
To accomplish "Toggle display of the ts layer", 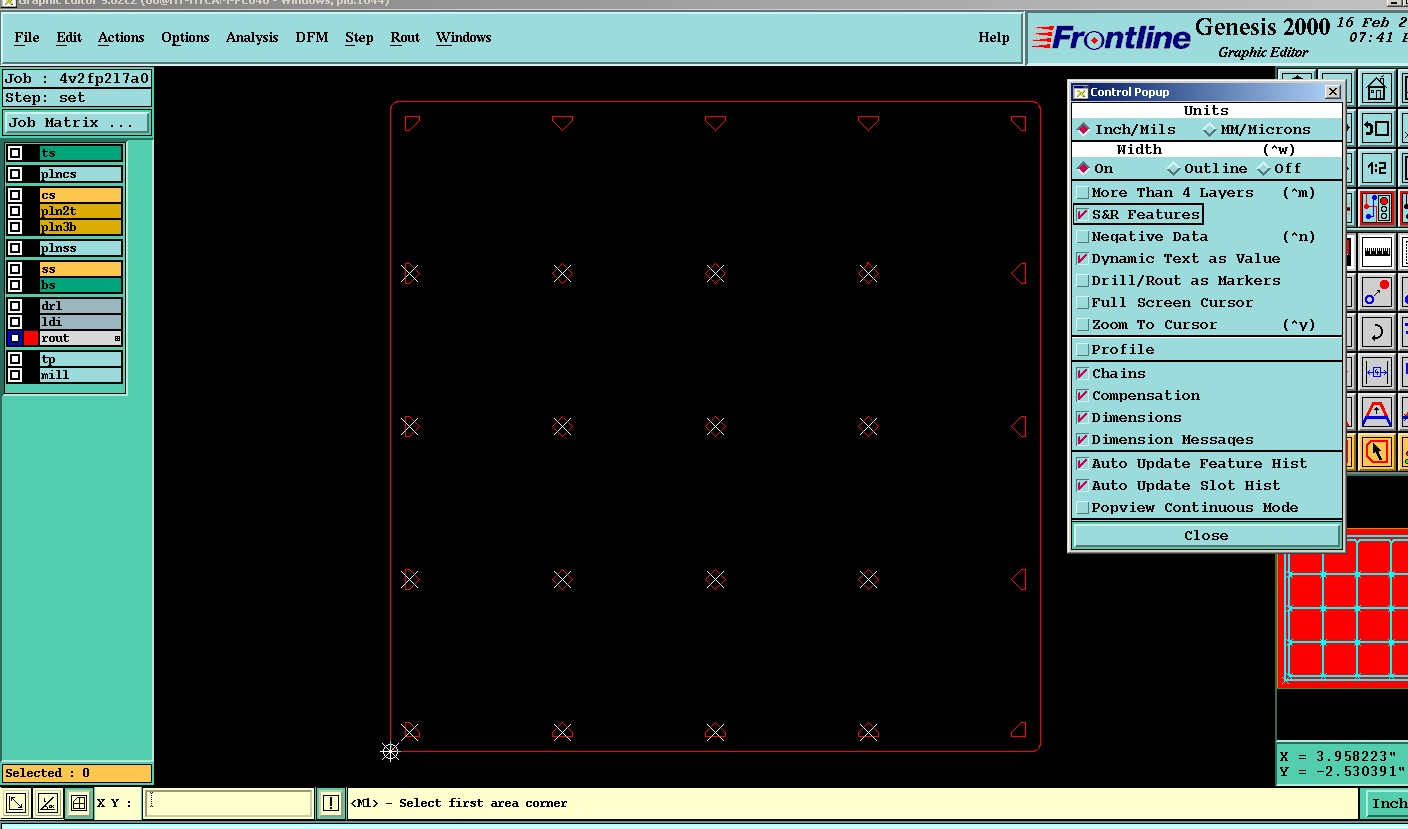I will click(x=15, y=153).
